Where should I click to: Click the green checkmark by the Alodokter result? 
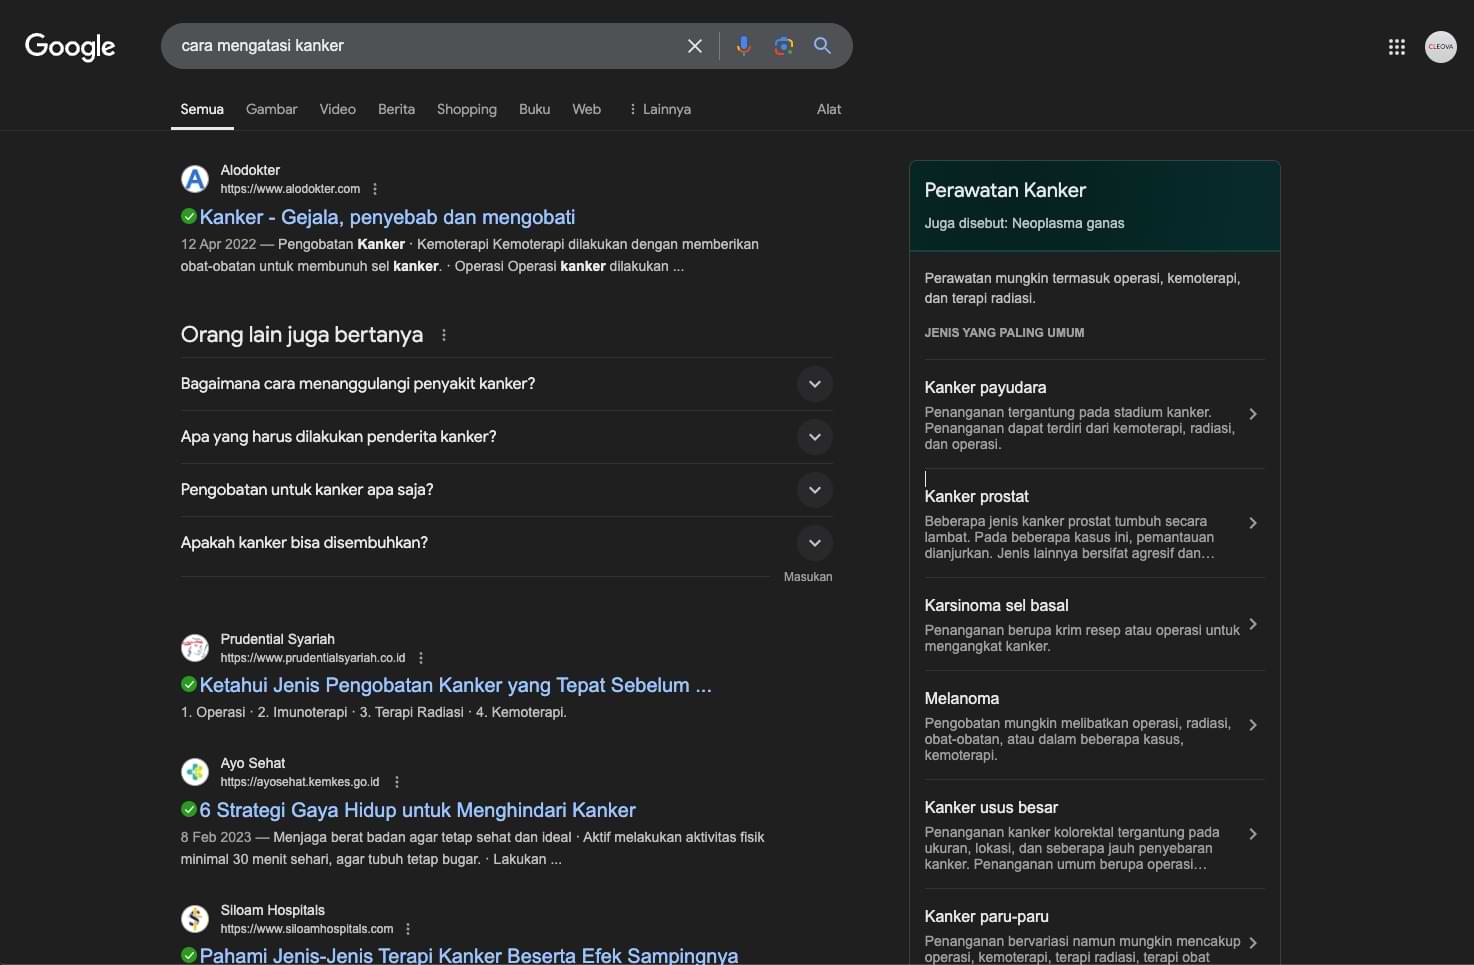point(188,216)
